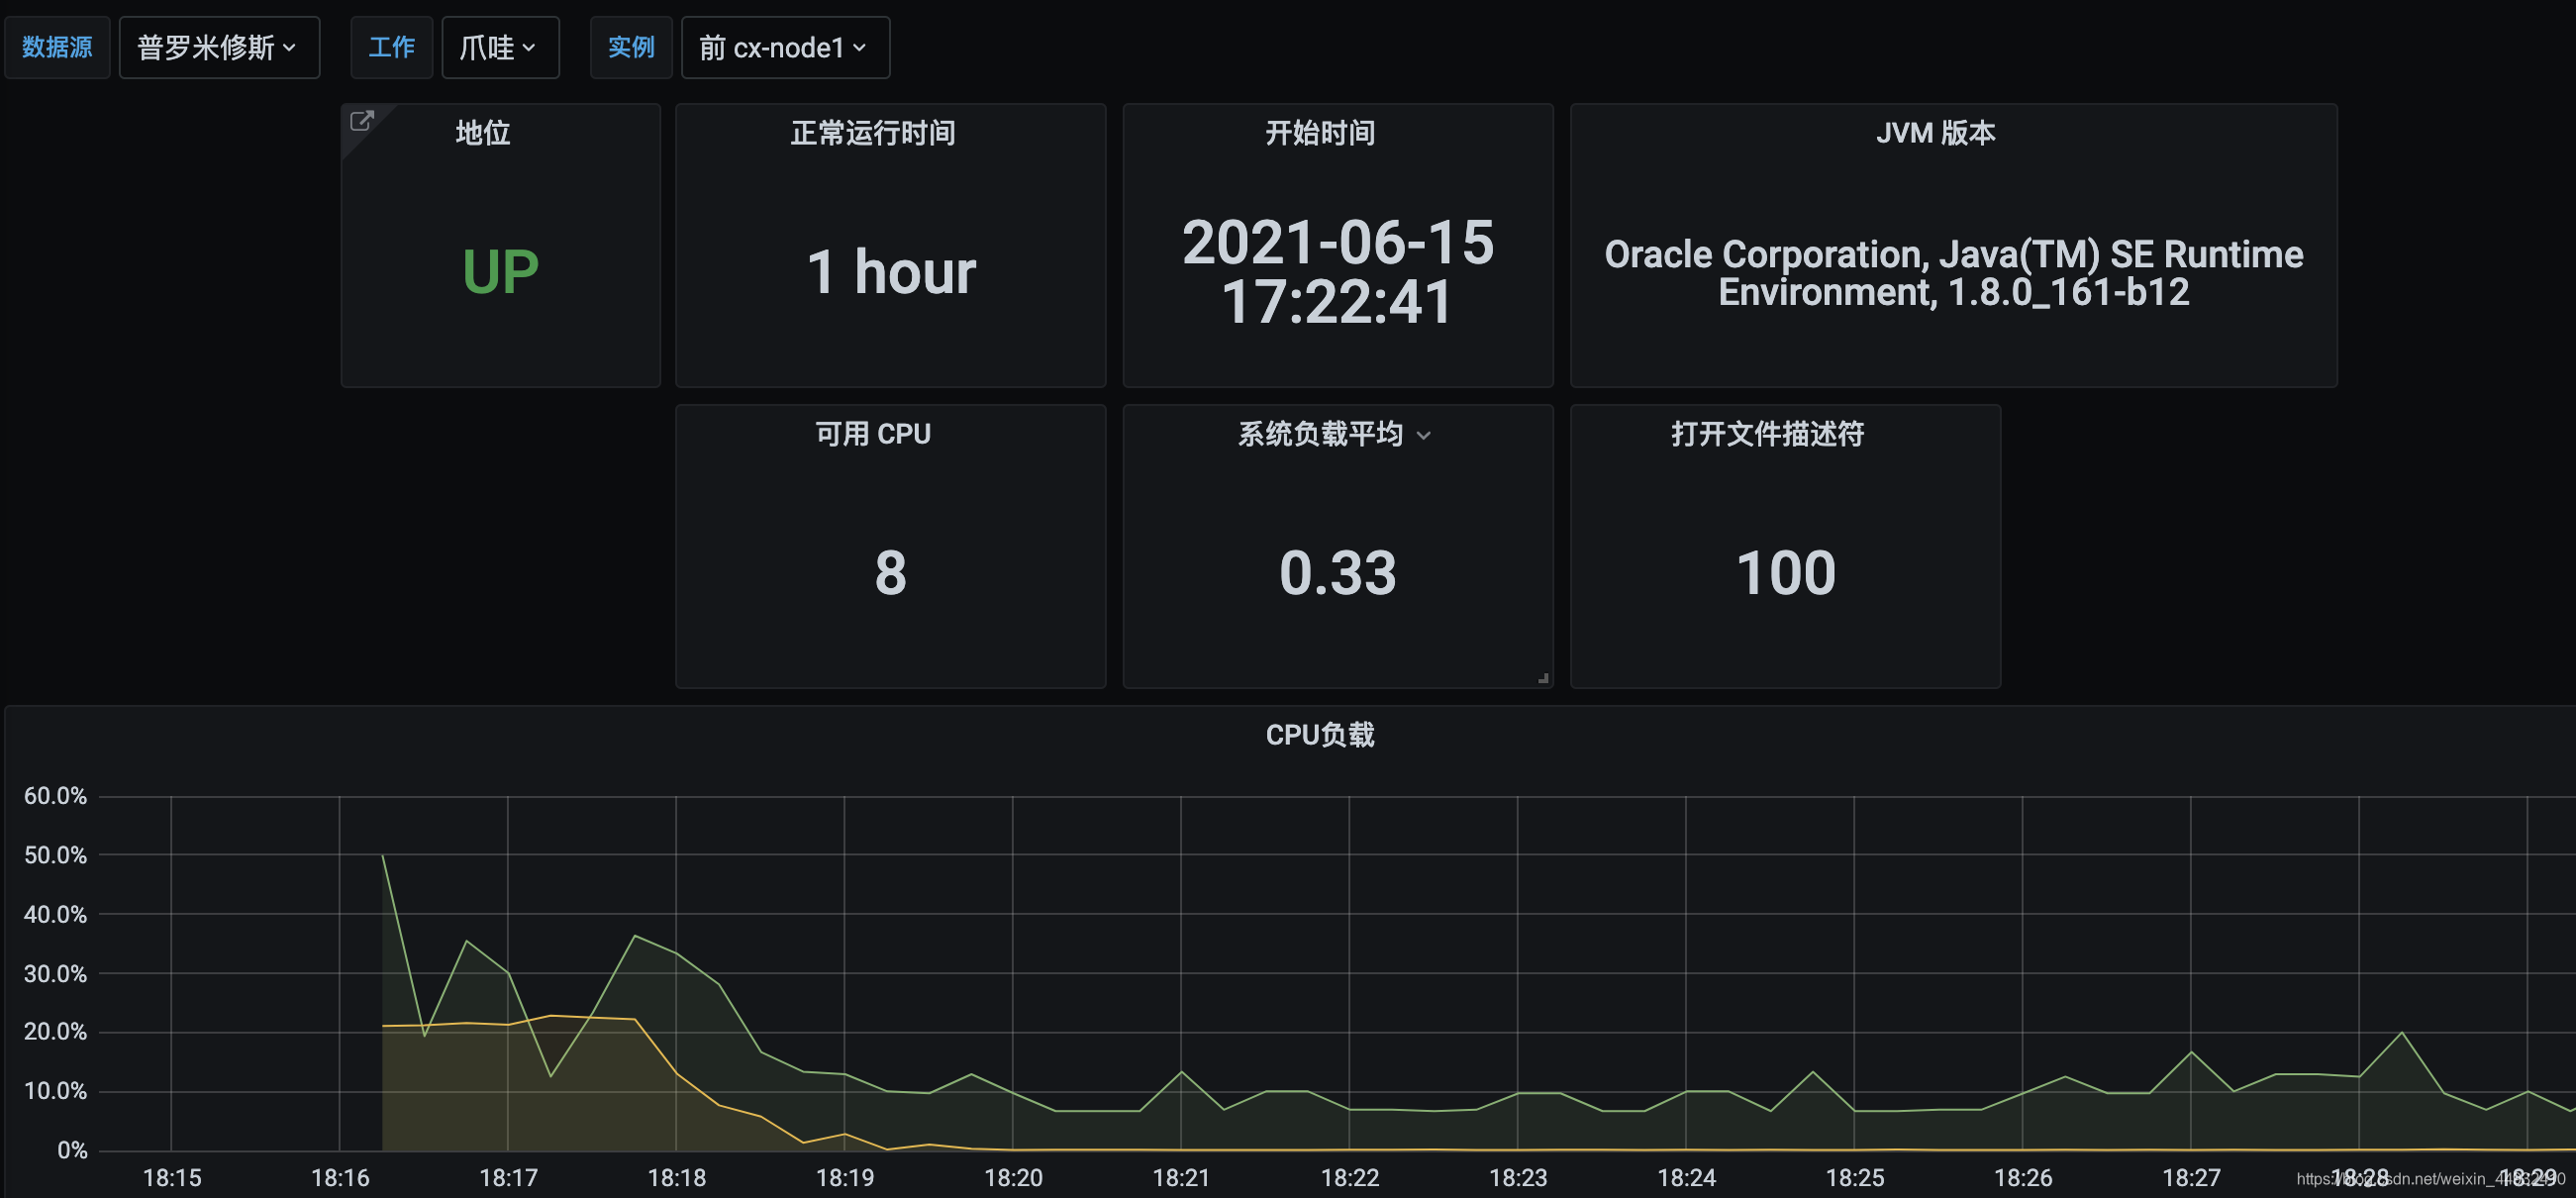Click the 18:22 time axis label
Viewport: 2576px width, 1198px height.
click(1350, 1178)
